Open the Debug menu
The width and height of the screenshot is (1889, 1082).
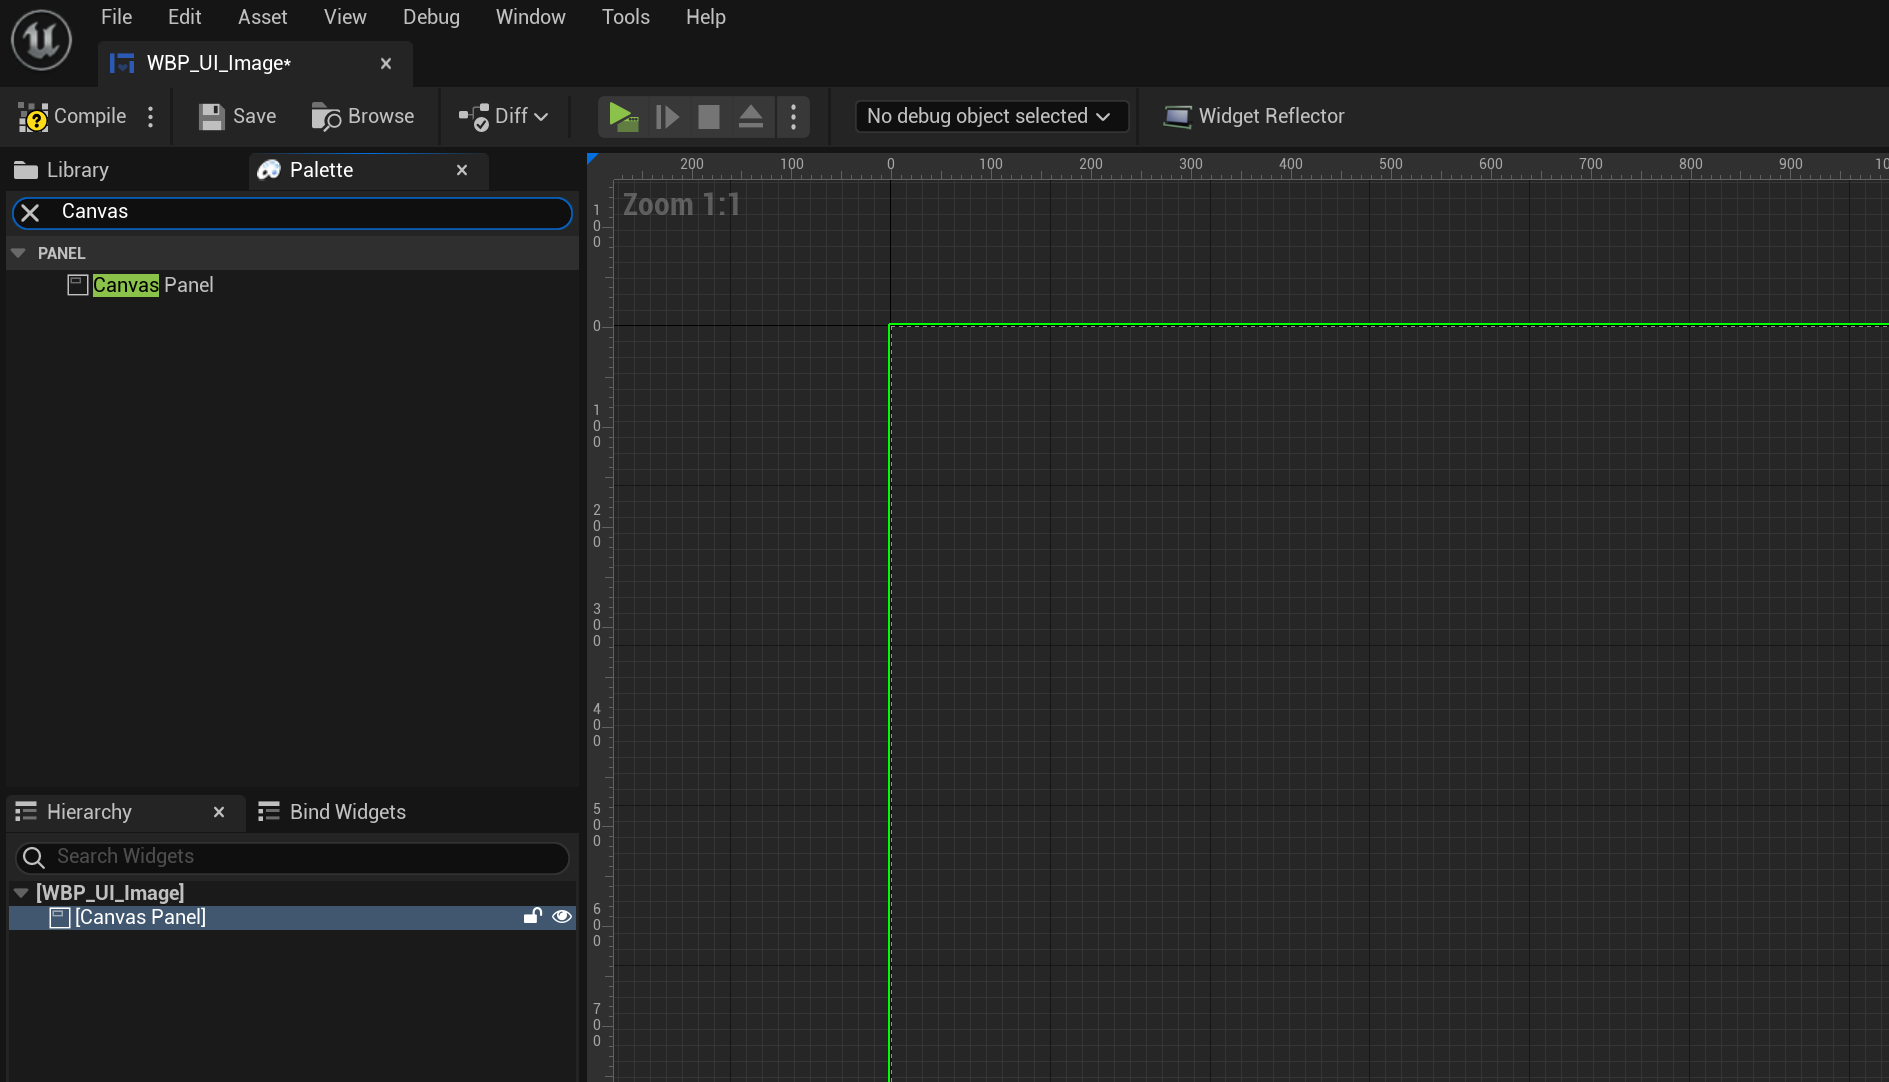[x=431, y=17]
